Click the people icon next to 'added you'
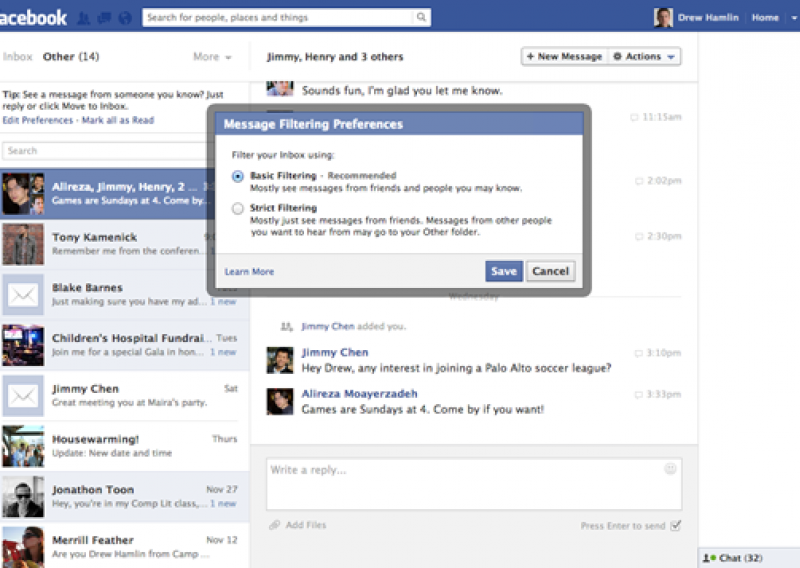Screen dimensions: 800x568 (287, 327)
